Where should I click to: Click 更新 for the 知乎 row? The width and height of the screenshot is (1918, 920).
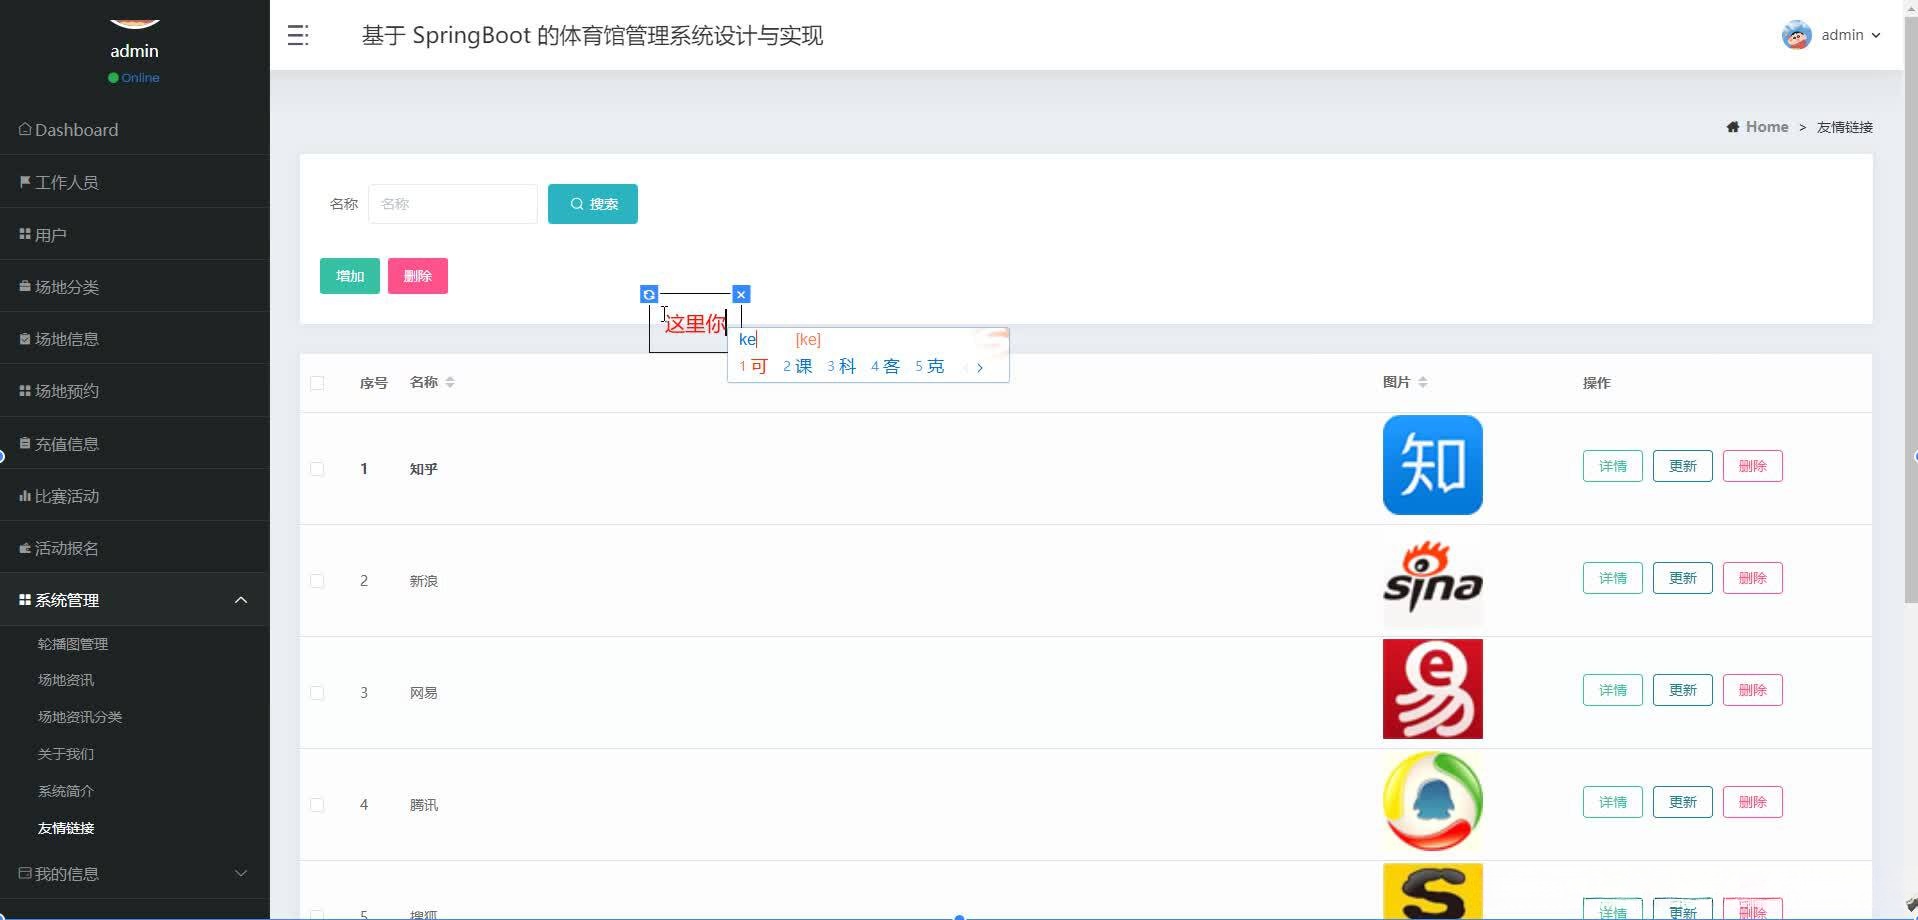pyautogui.click(x=1683, y=466)
